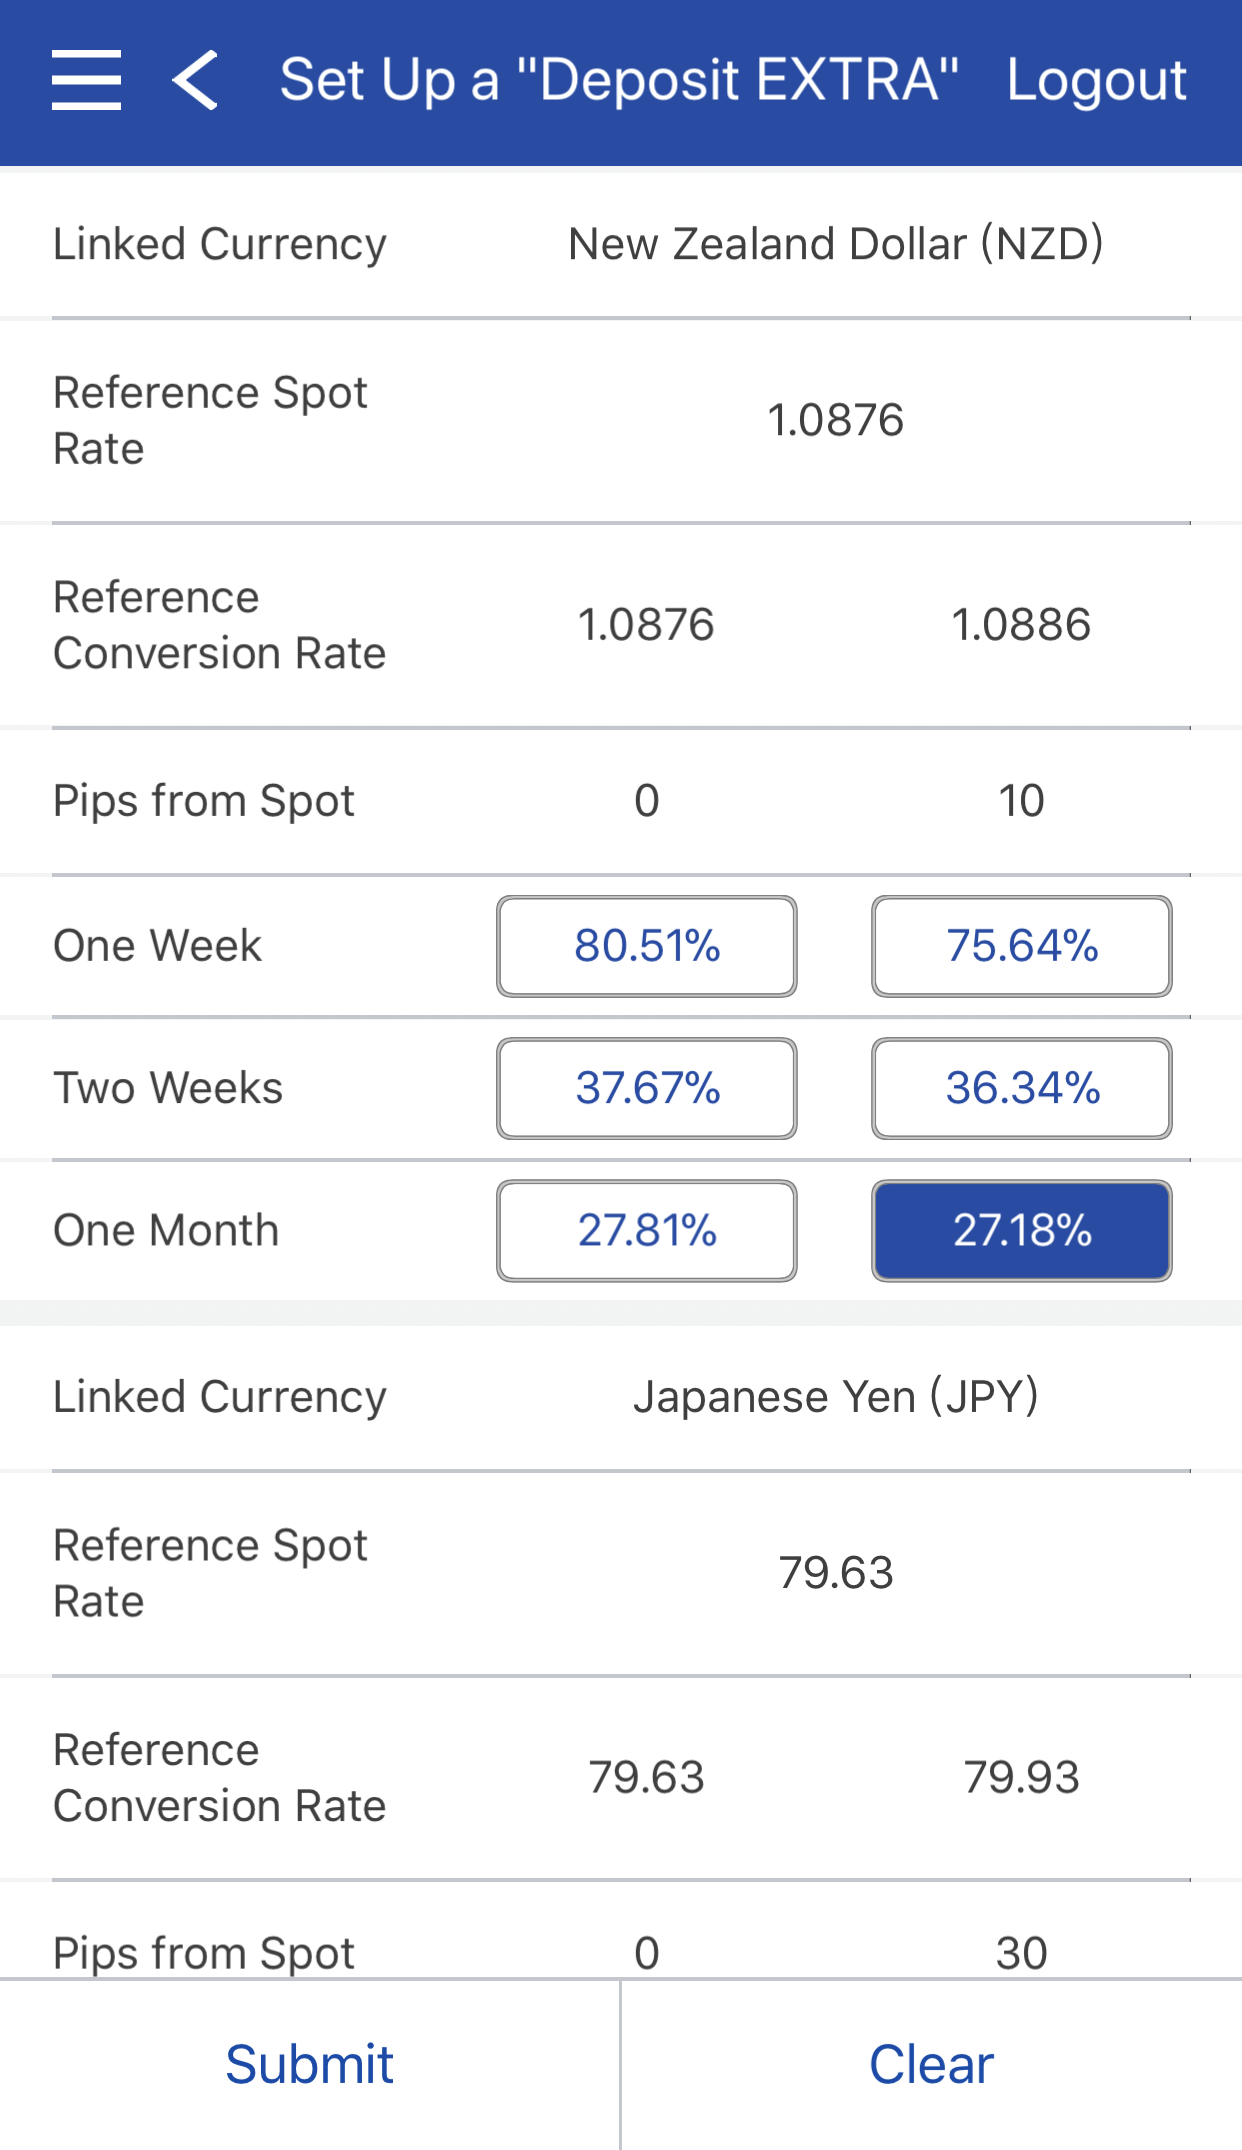Choose Two Weeks 37.67% option
This screenshot has width=1242, height=2150.
pyautogui.click(x=646, y=1088)
